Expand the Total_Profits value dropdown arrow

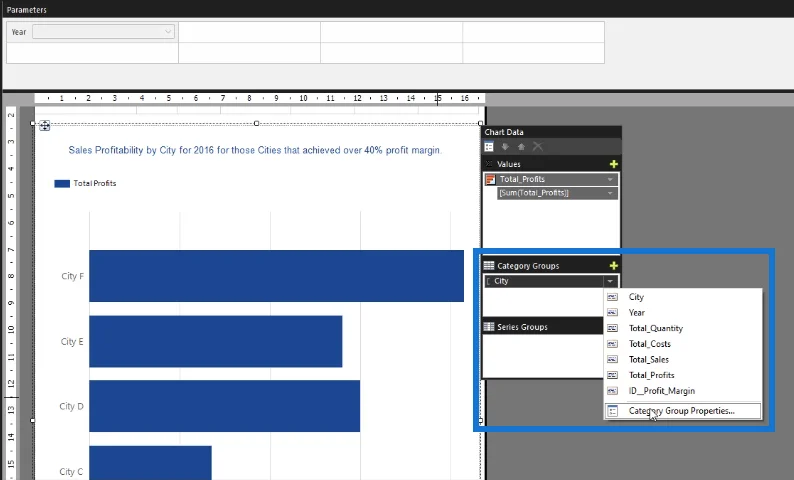click(x=610, y=179)
